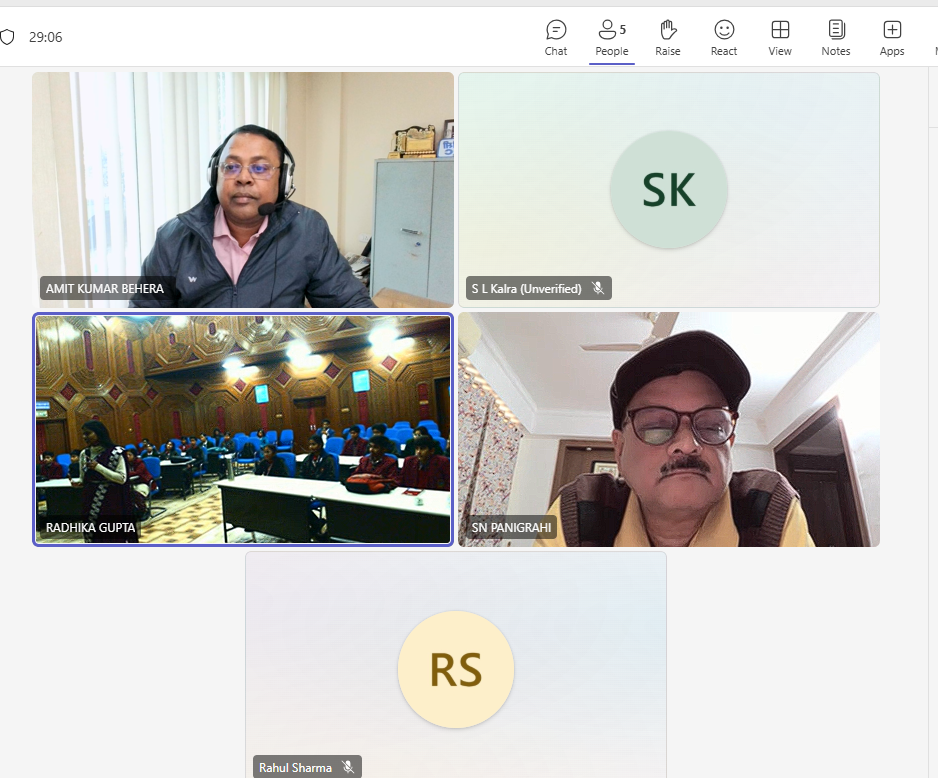Image resolution: width=938 pixels, height=778 pixels.
Task: Click the 29:06 meeting timer
Action: coord(46,37)
